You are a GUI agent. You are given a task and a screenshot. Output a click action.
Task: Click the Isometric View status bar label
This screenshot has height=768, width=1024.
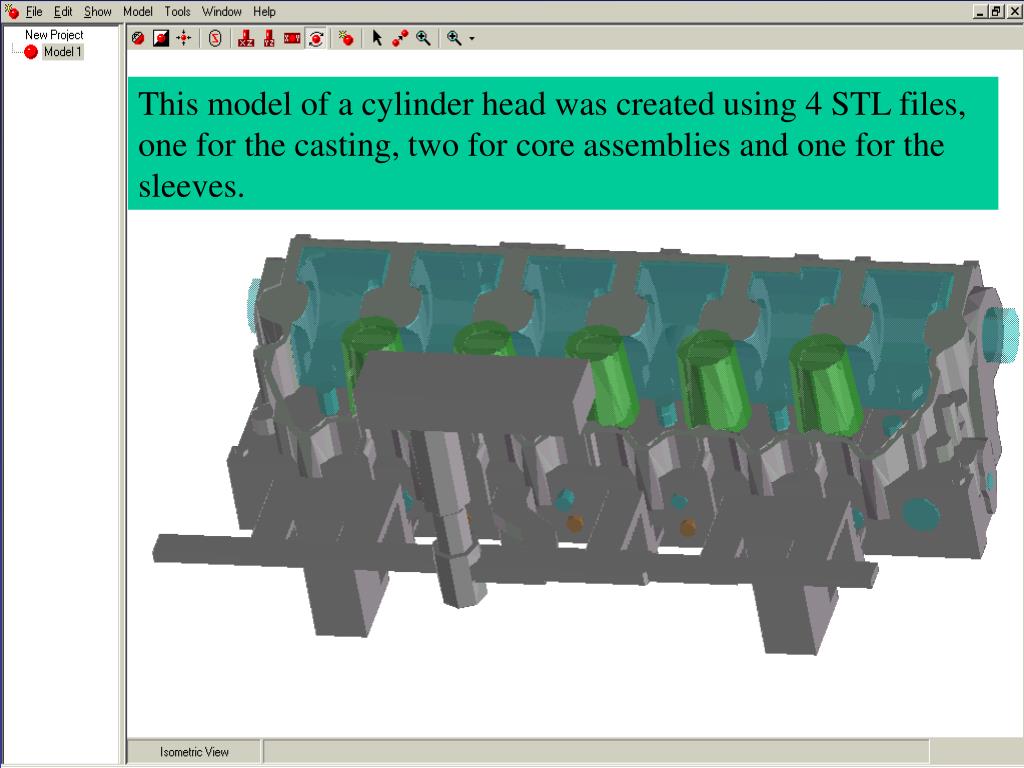[x=194, y=752]
